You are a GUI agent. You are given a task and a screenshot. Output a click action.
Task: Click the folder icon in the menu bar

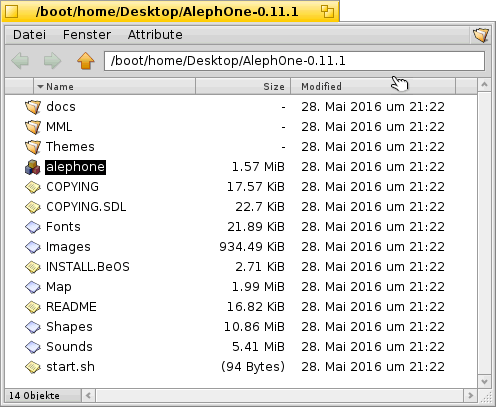[x=480, y=35]
